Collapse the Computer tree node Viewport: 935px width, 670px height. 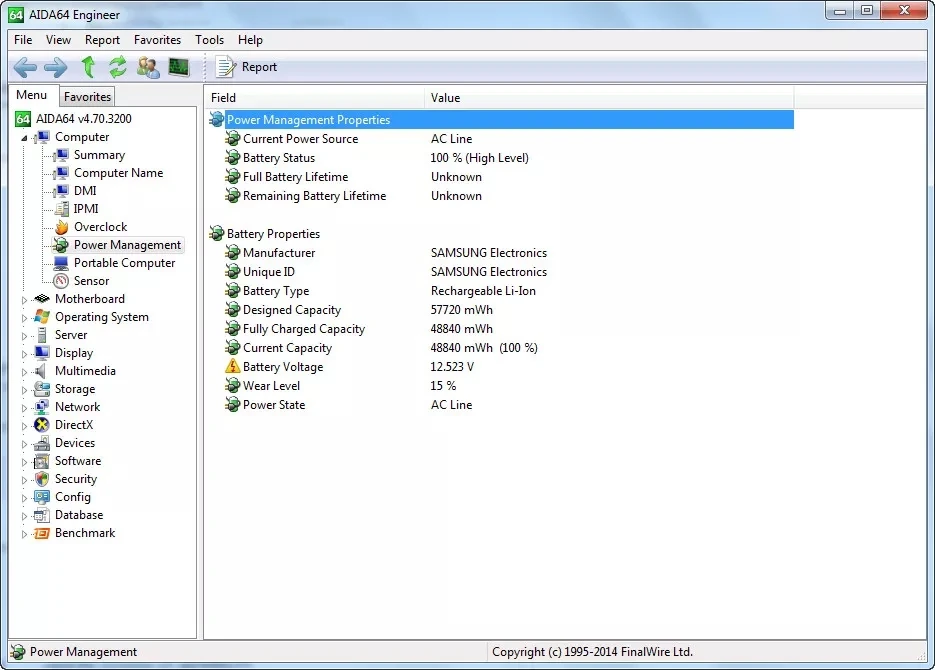tap(24, 138)
